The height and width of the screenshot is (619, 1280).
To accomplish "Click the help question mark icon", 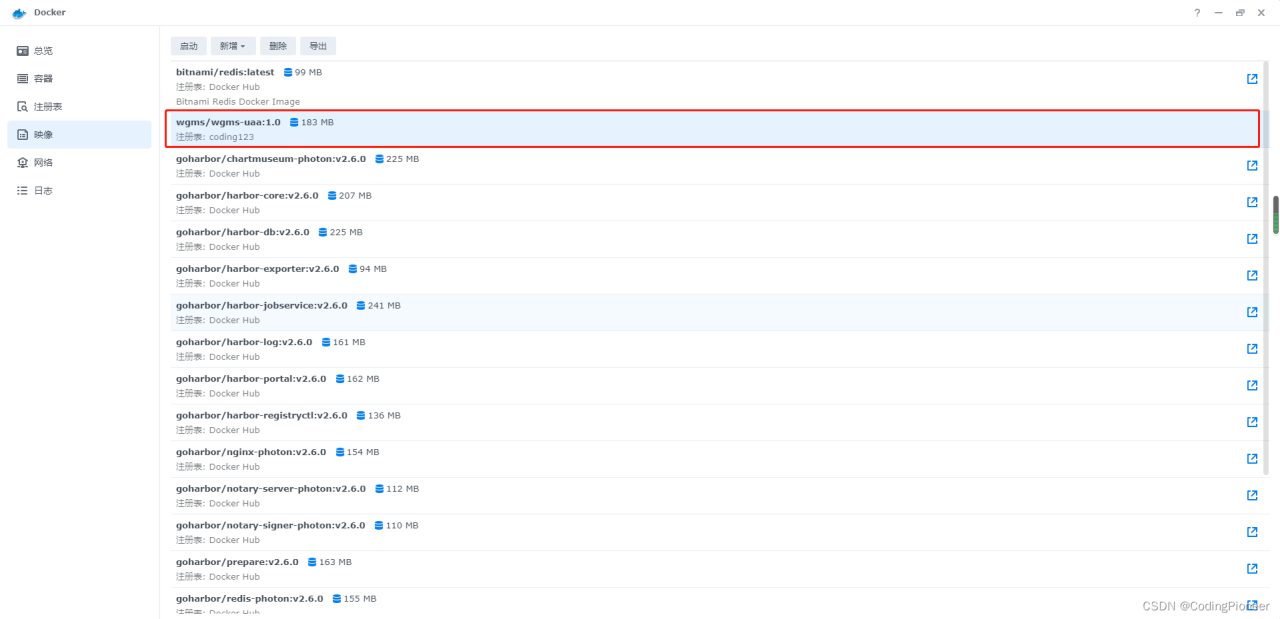I will pyautogui.click(x=1197, y=12).
